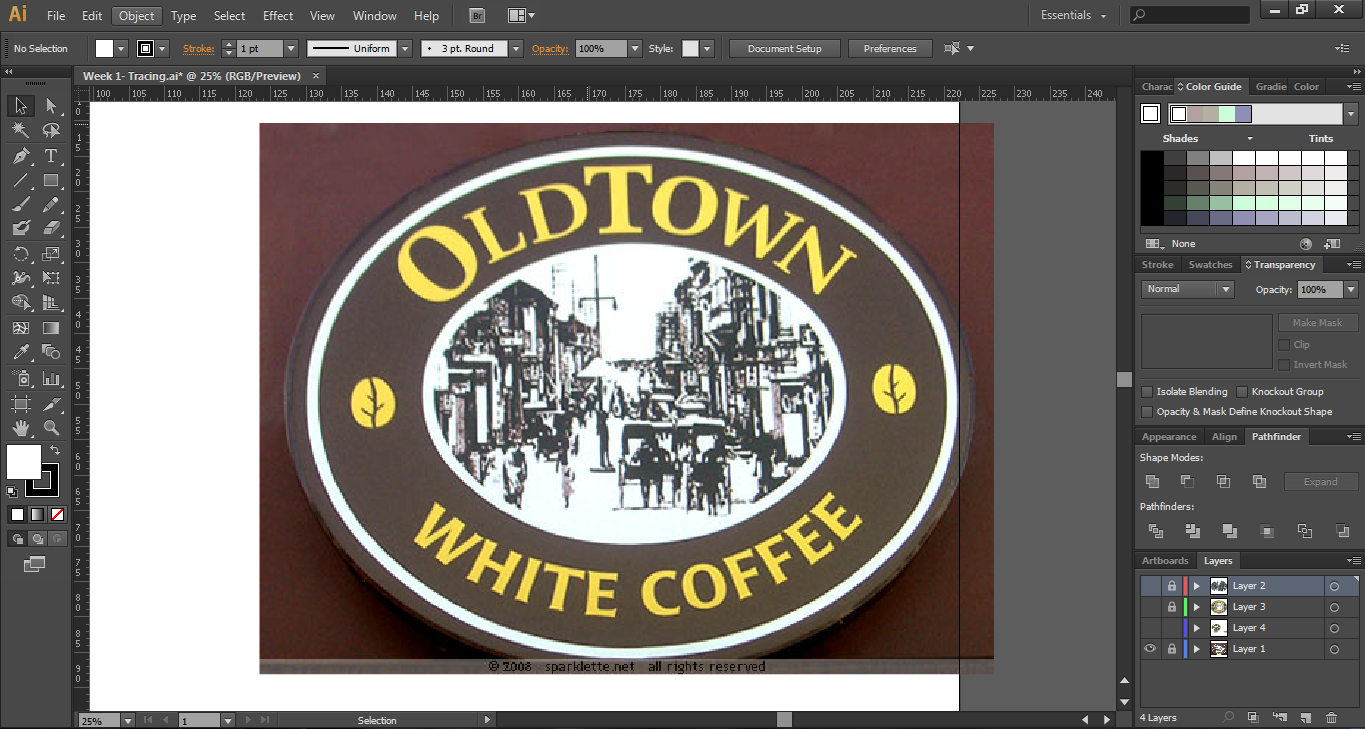Screen dimensions: 1365x729
Task: Select the Pen tool
Action: [x=20, y=156]
